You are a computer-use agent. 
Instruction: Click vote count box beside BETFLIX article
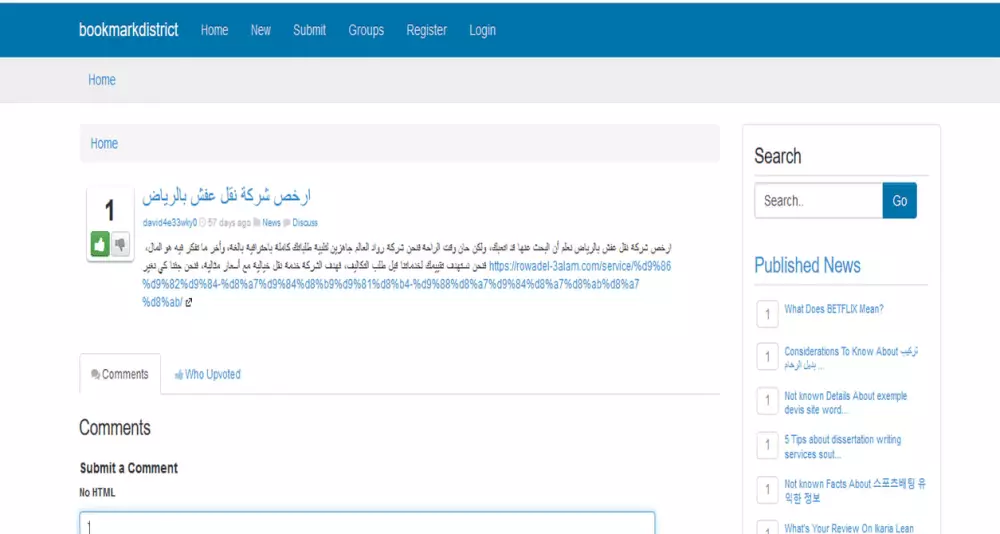(x=767, y=314)
